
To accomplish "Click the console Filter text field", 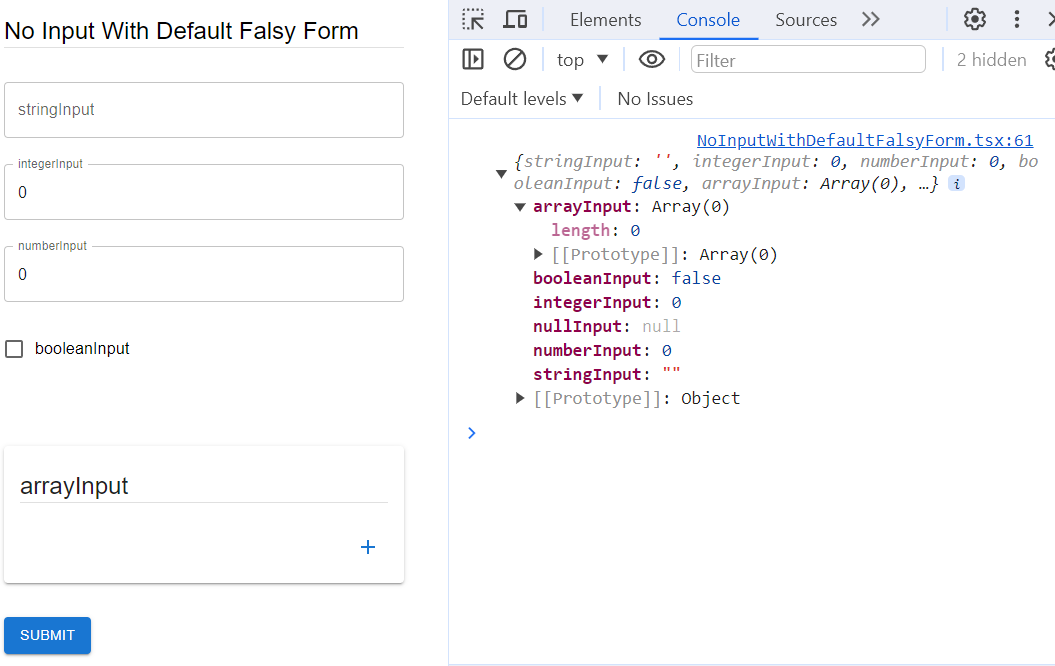I will pos(808,60).
